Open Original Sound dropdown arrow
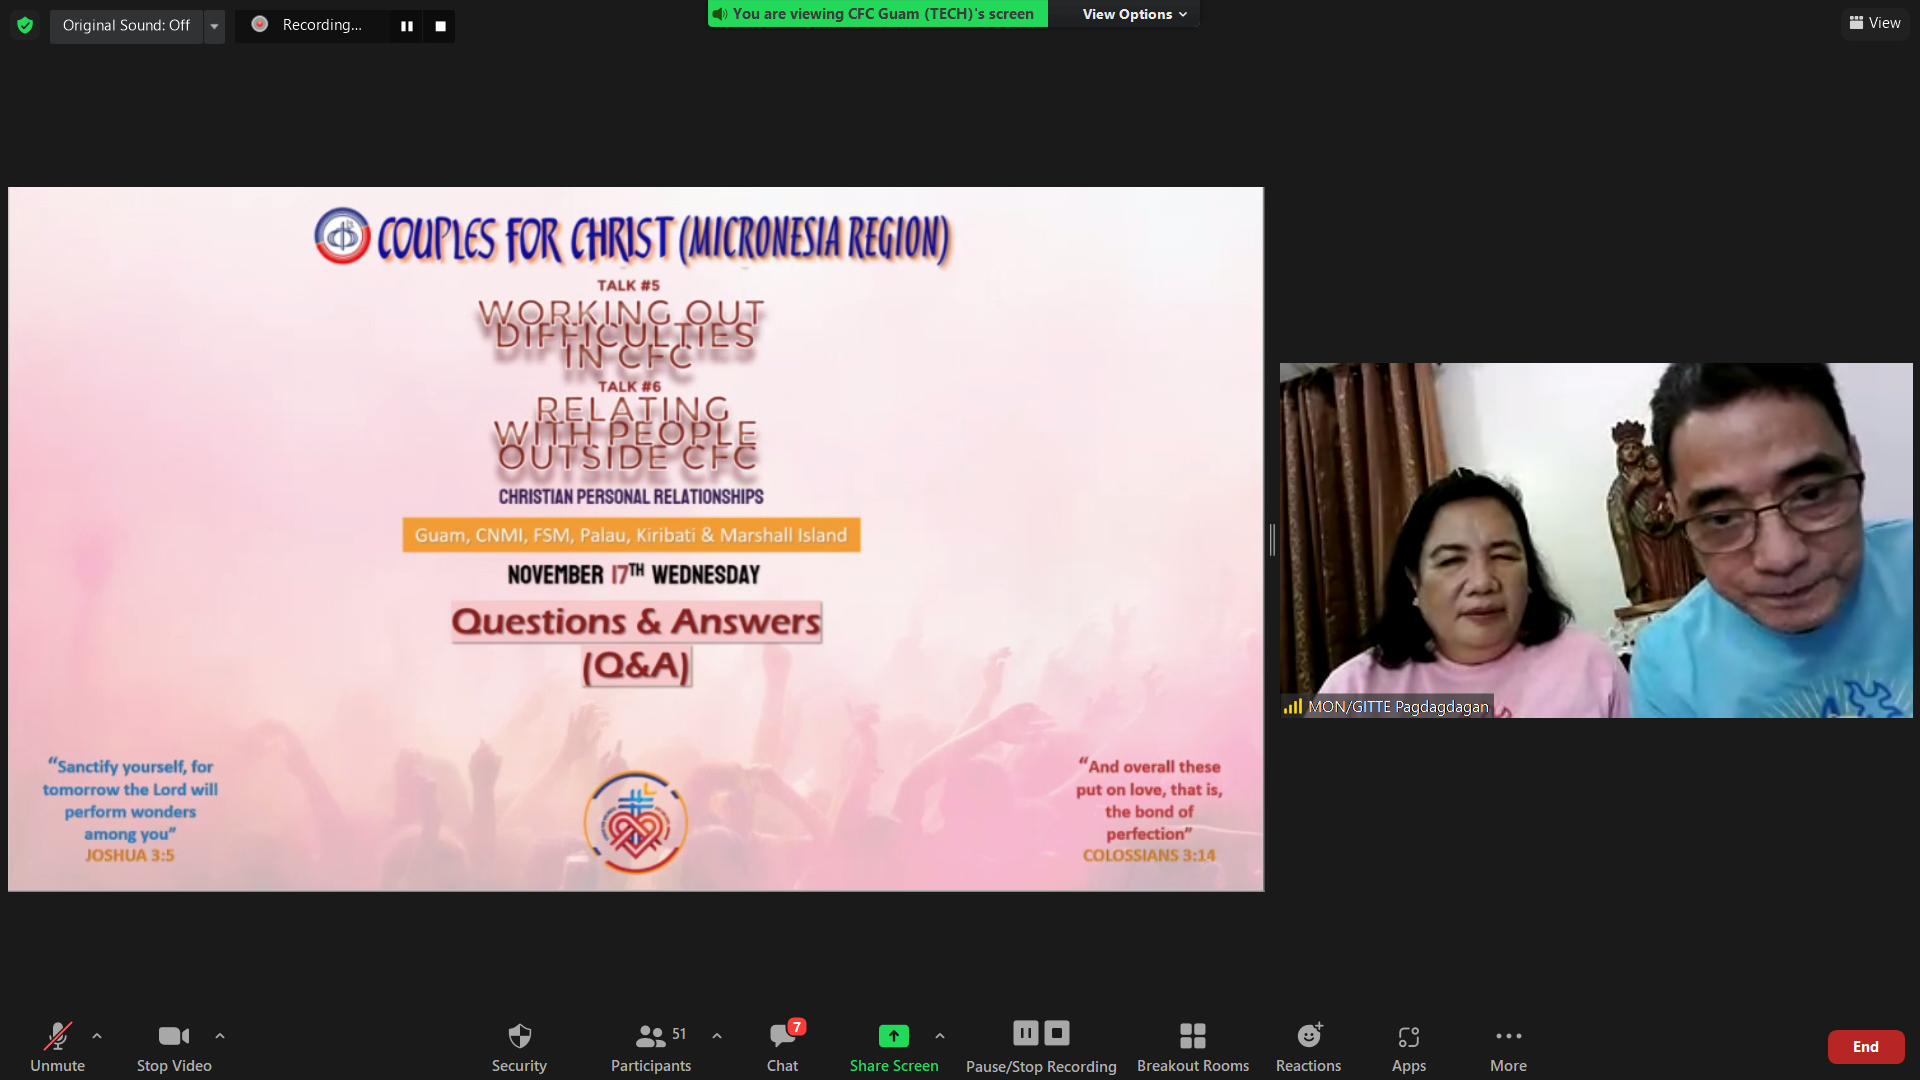1920x1080 pixels. click(214, 26)
